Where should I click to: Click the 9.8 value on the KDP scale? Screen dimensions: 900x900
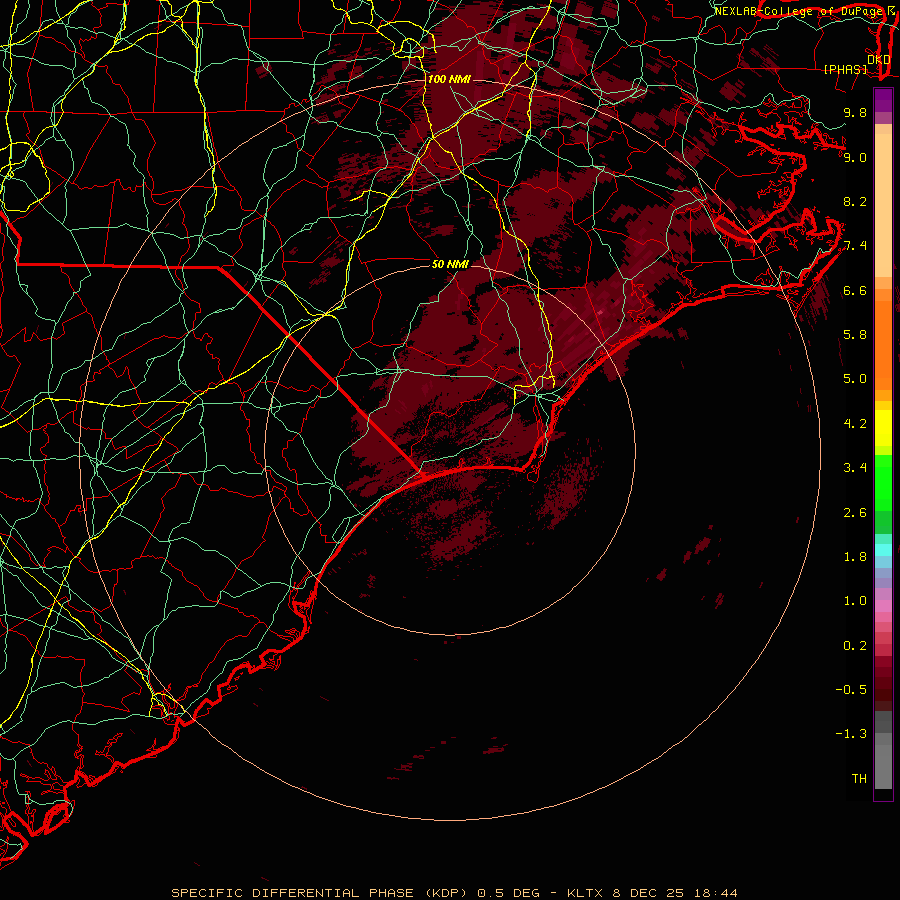pyautogui.click(x=855, y=112)
